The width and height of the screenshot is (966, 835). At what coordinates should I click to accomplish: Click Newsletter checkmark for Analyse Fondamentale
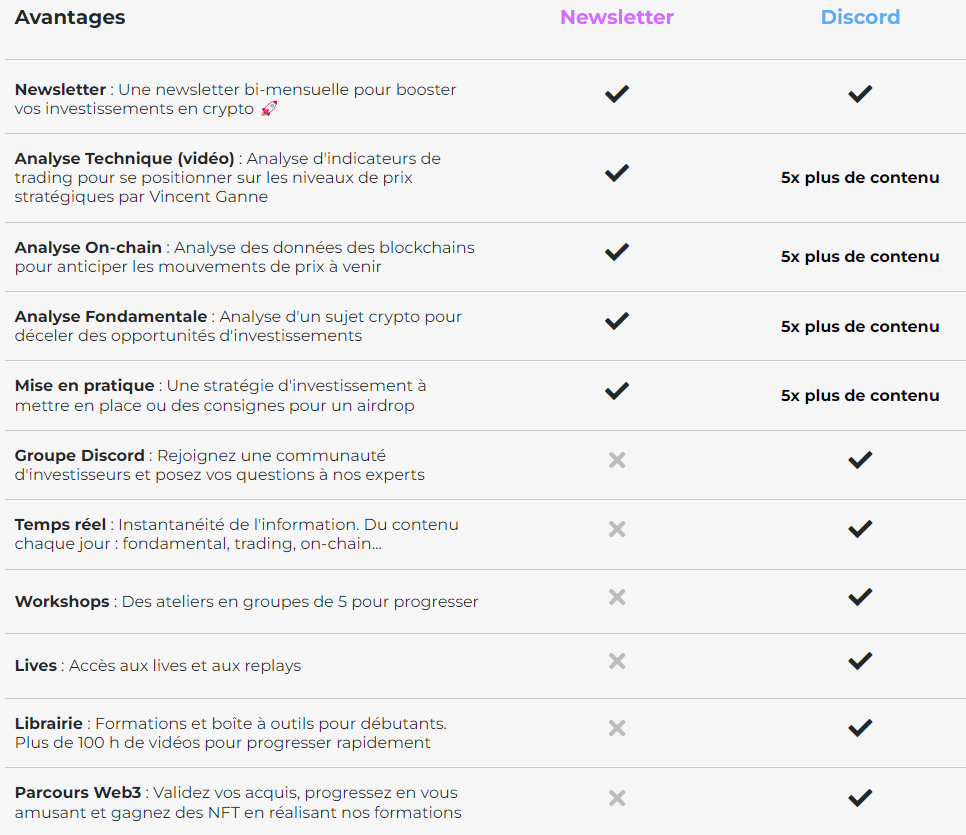(617, 321)
